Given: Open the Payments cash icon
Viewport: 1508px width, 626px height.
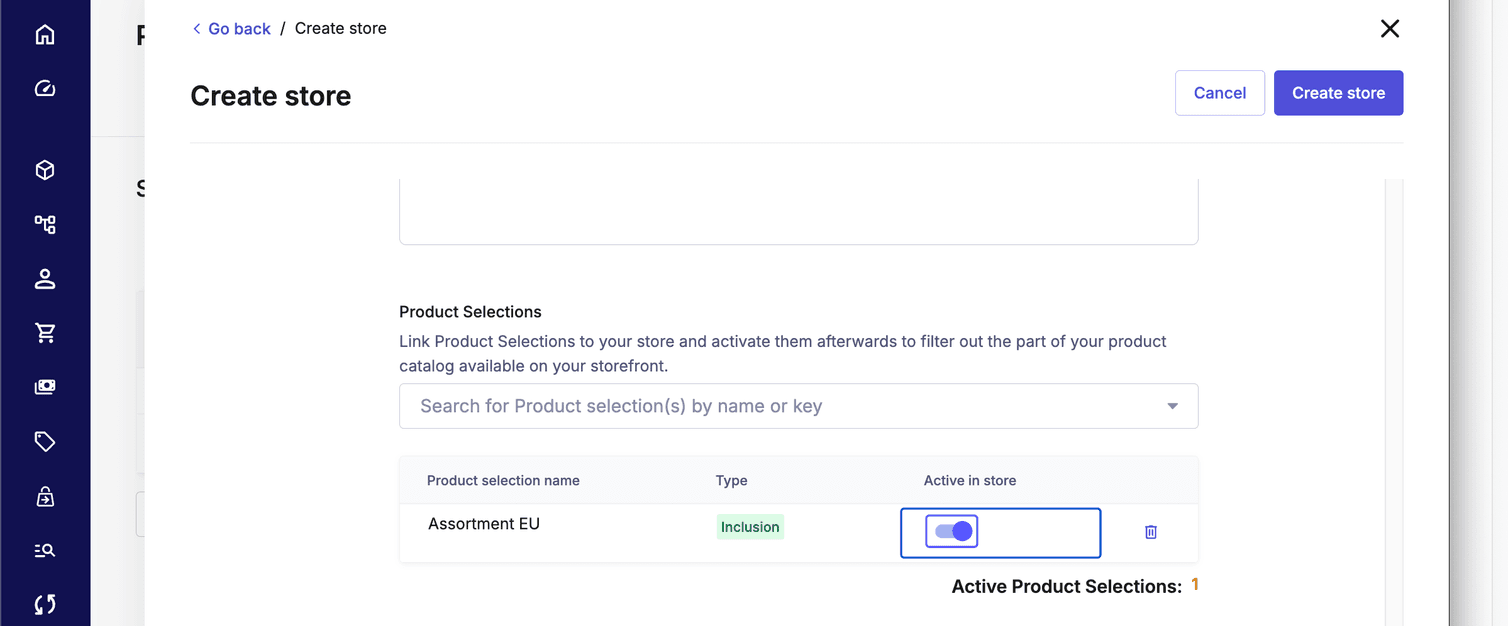Looking at the screenshot, I should coord(45,386).
